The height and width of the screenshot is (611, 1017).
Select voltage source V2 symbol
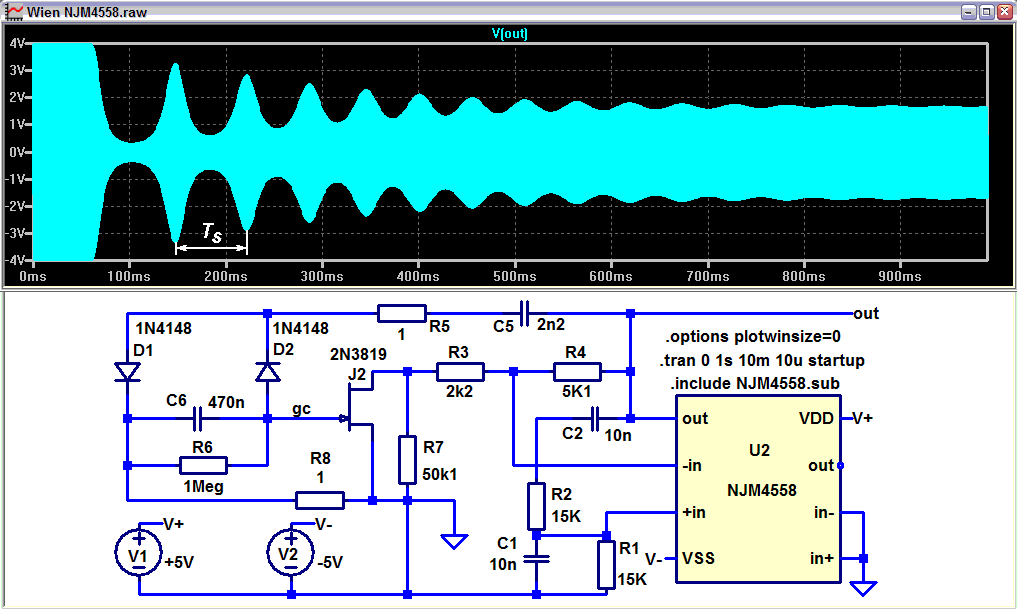click(x=291, y=553)
